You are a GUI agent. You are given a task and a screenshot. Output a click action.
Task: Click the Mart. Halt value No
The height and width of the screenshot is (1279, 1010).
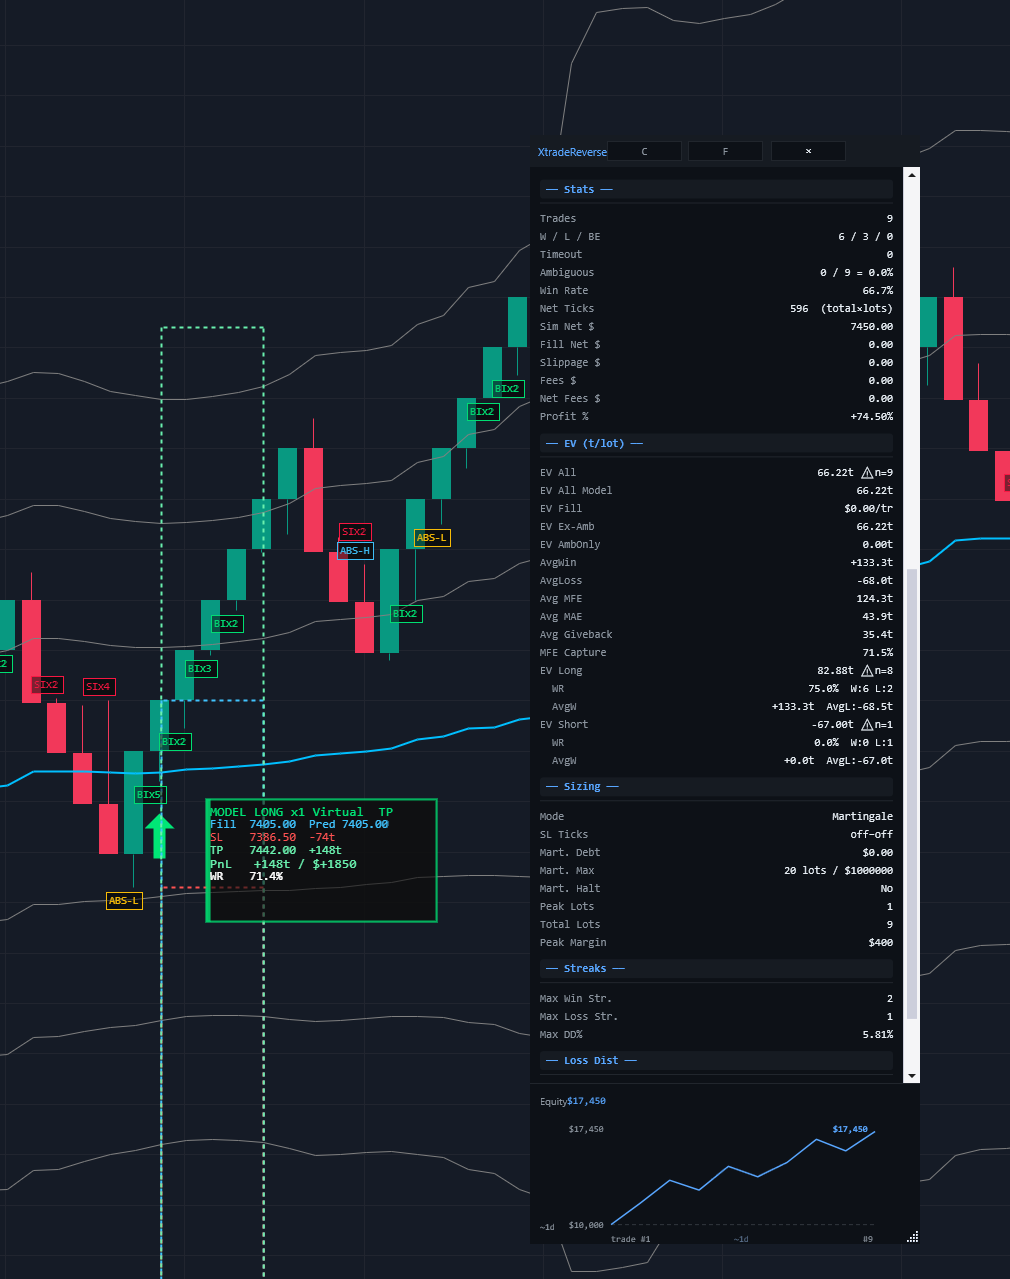tap(887, 888)
